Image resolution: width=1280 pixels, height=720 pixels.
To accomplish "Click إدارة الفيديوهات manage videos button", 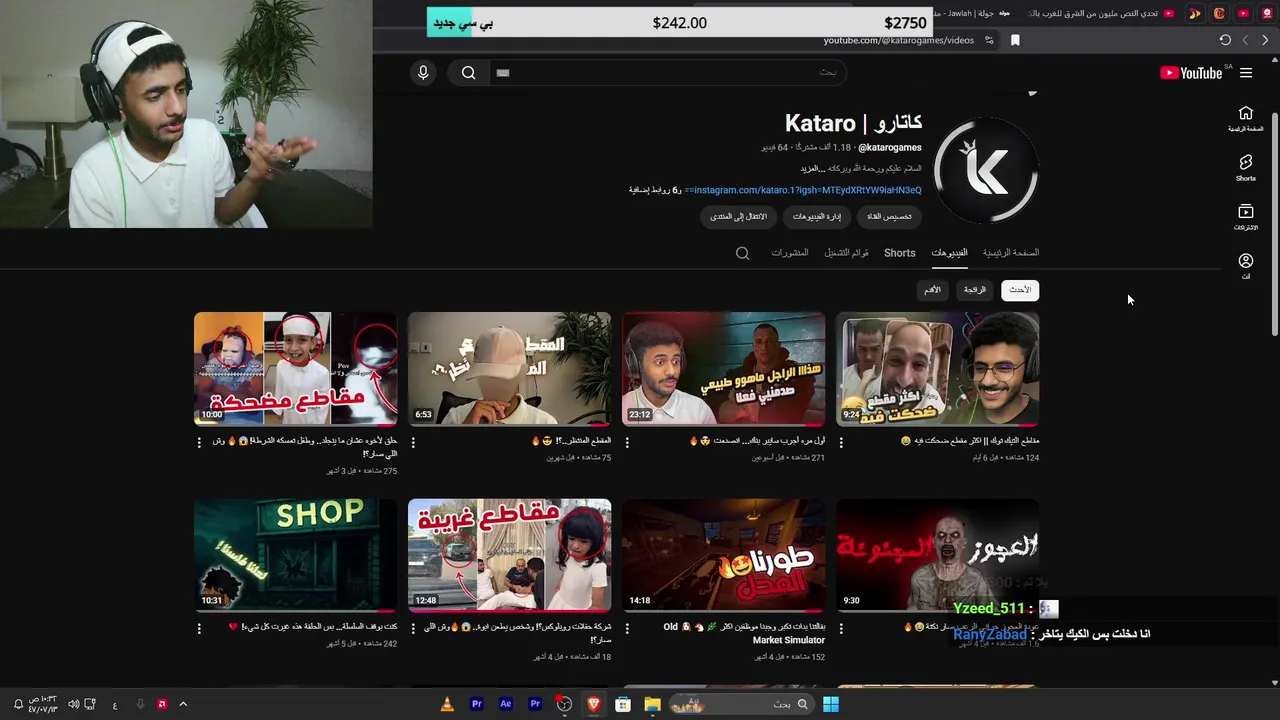I will tap(816, 216).
